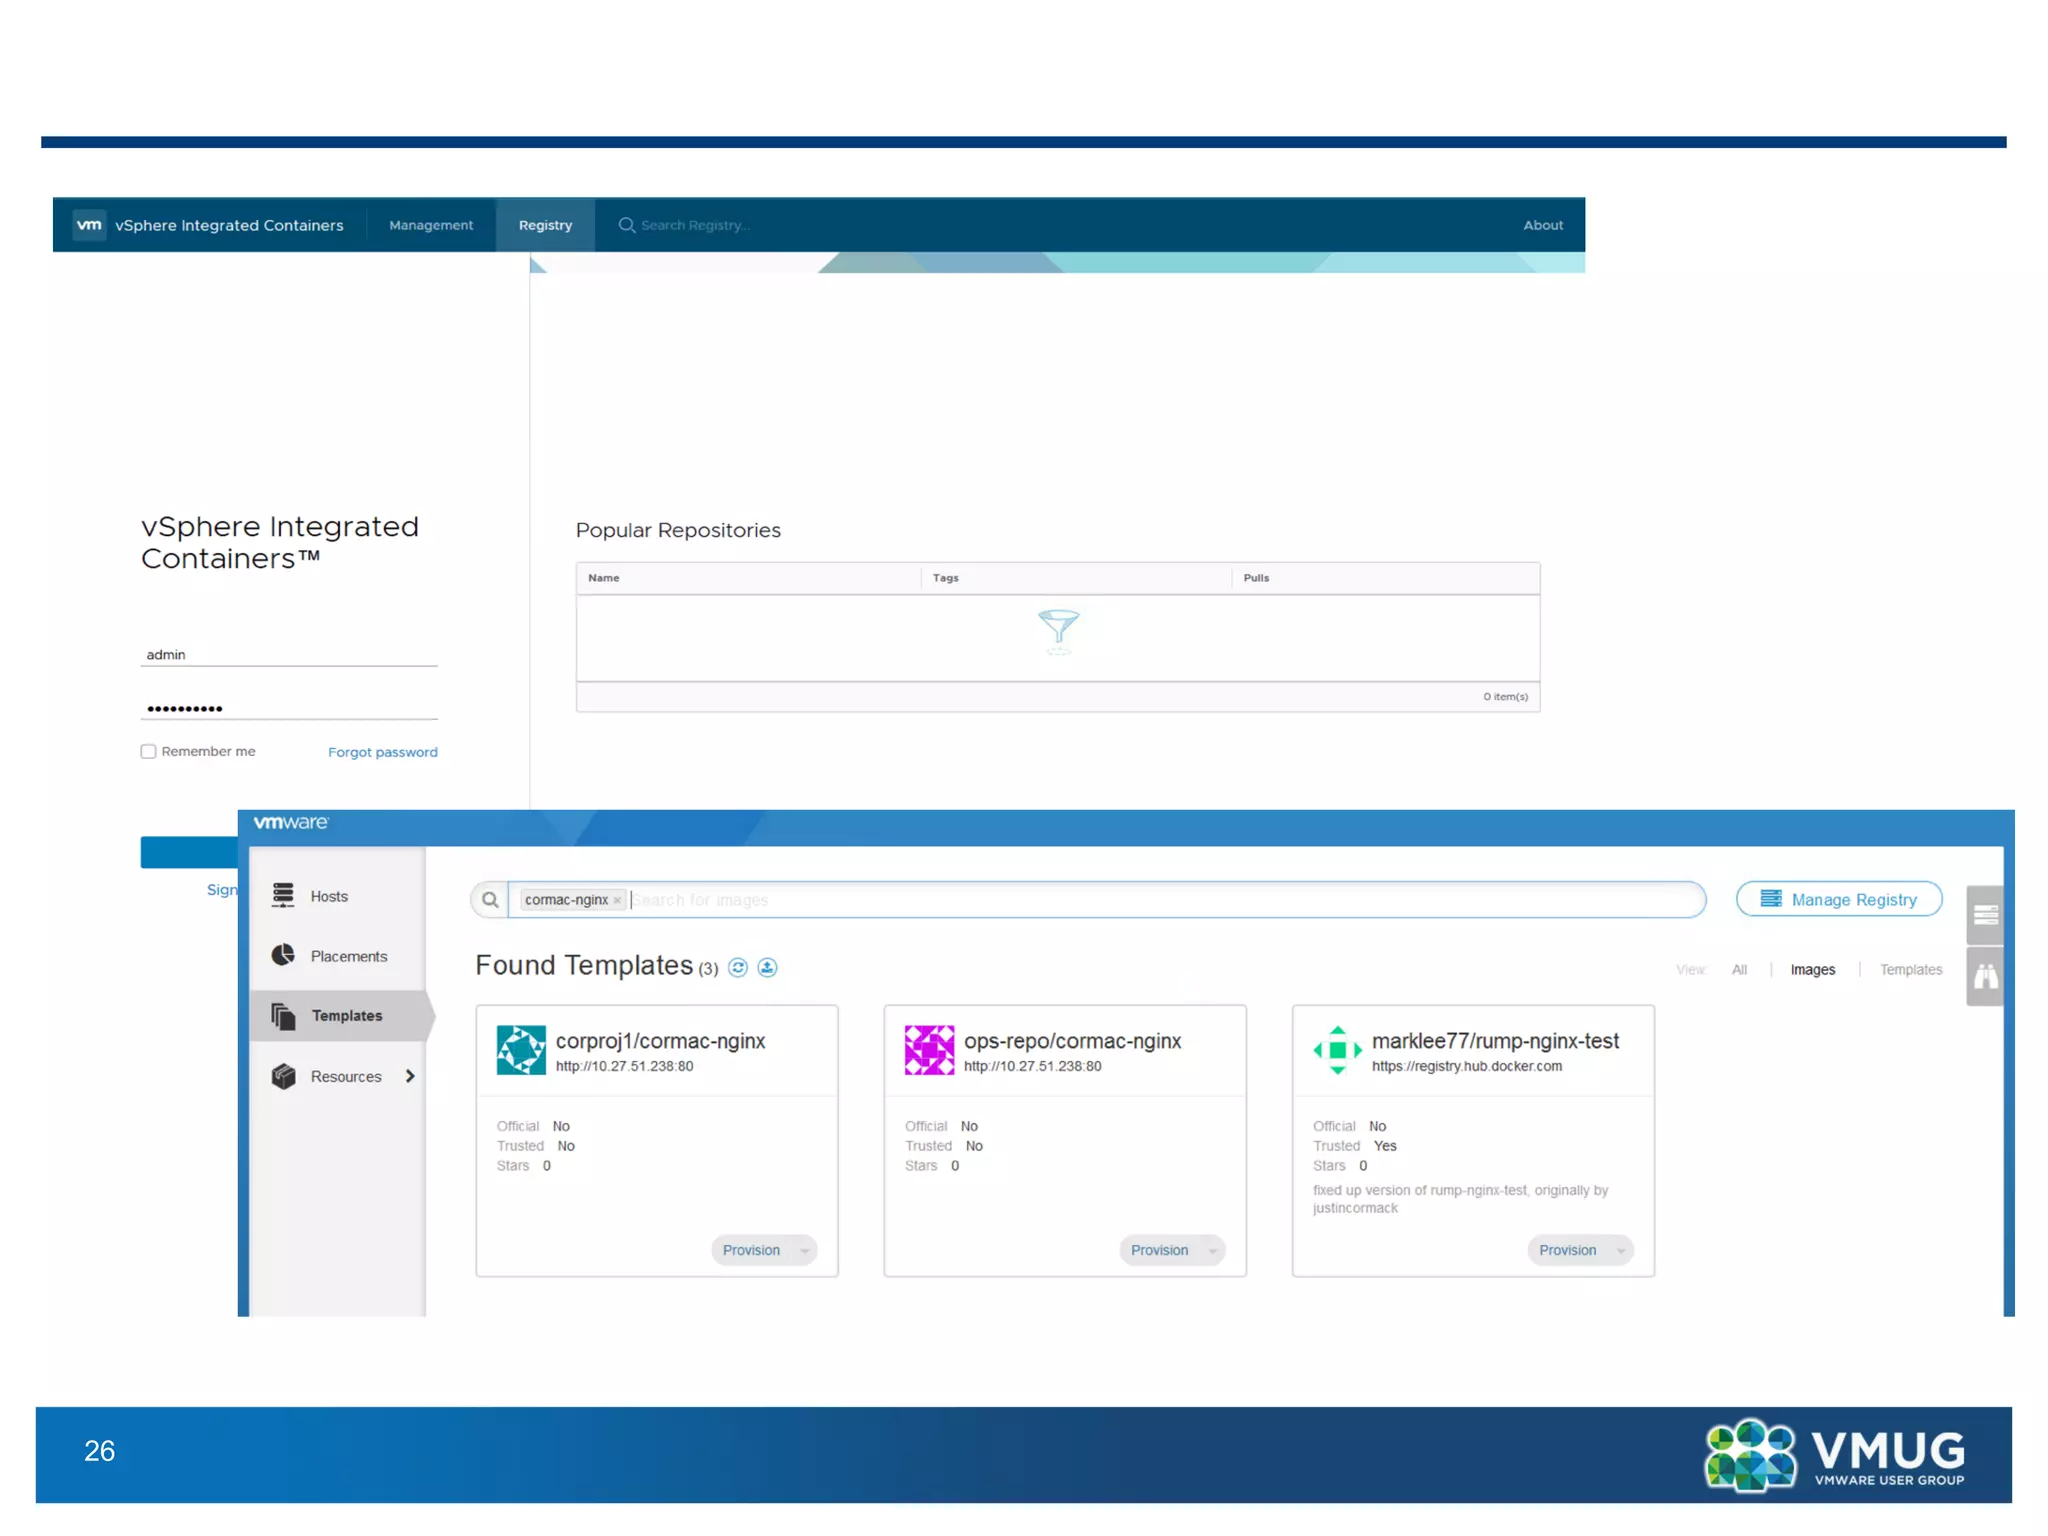Screen dimensions: 2048x1536
Task: Open Provision dropdown arrow for marklee77/rump-nginx-test
Action: (1621, 1250)
